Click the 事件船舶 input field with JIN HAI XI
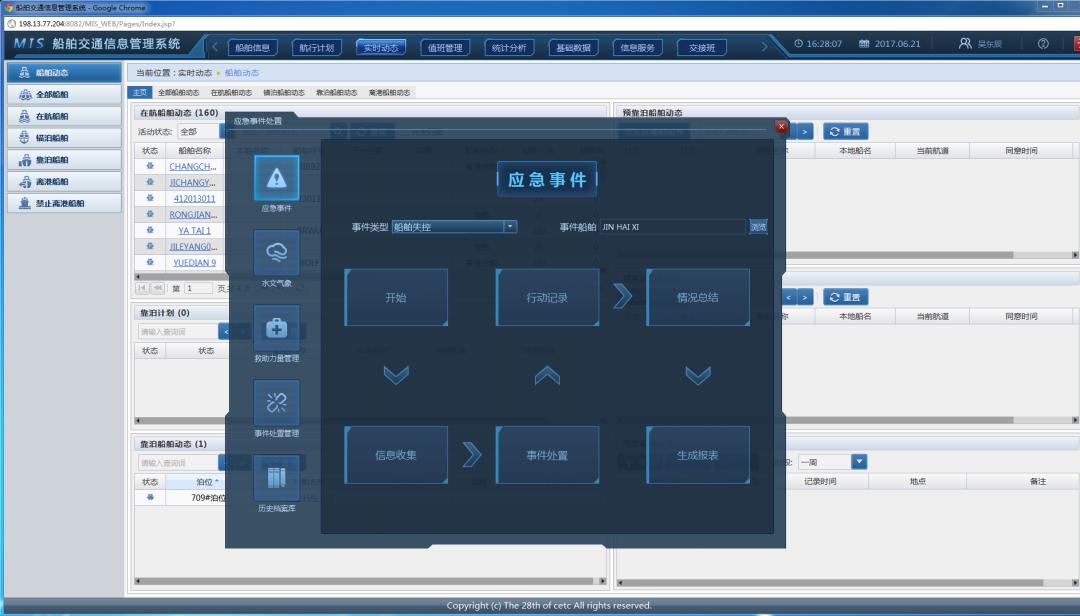This screenshot has width=1080, height=616. pos(672,227)
